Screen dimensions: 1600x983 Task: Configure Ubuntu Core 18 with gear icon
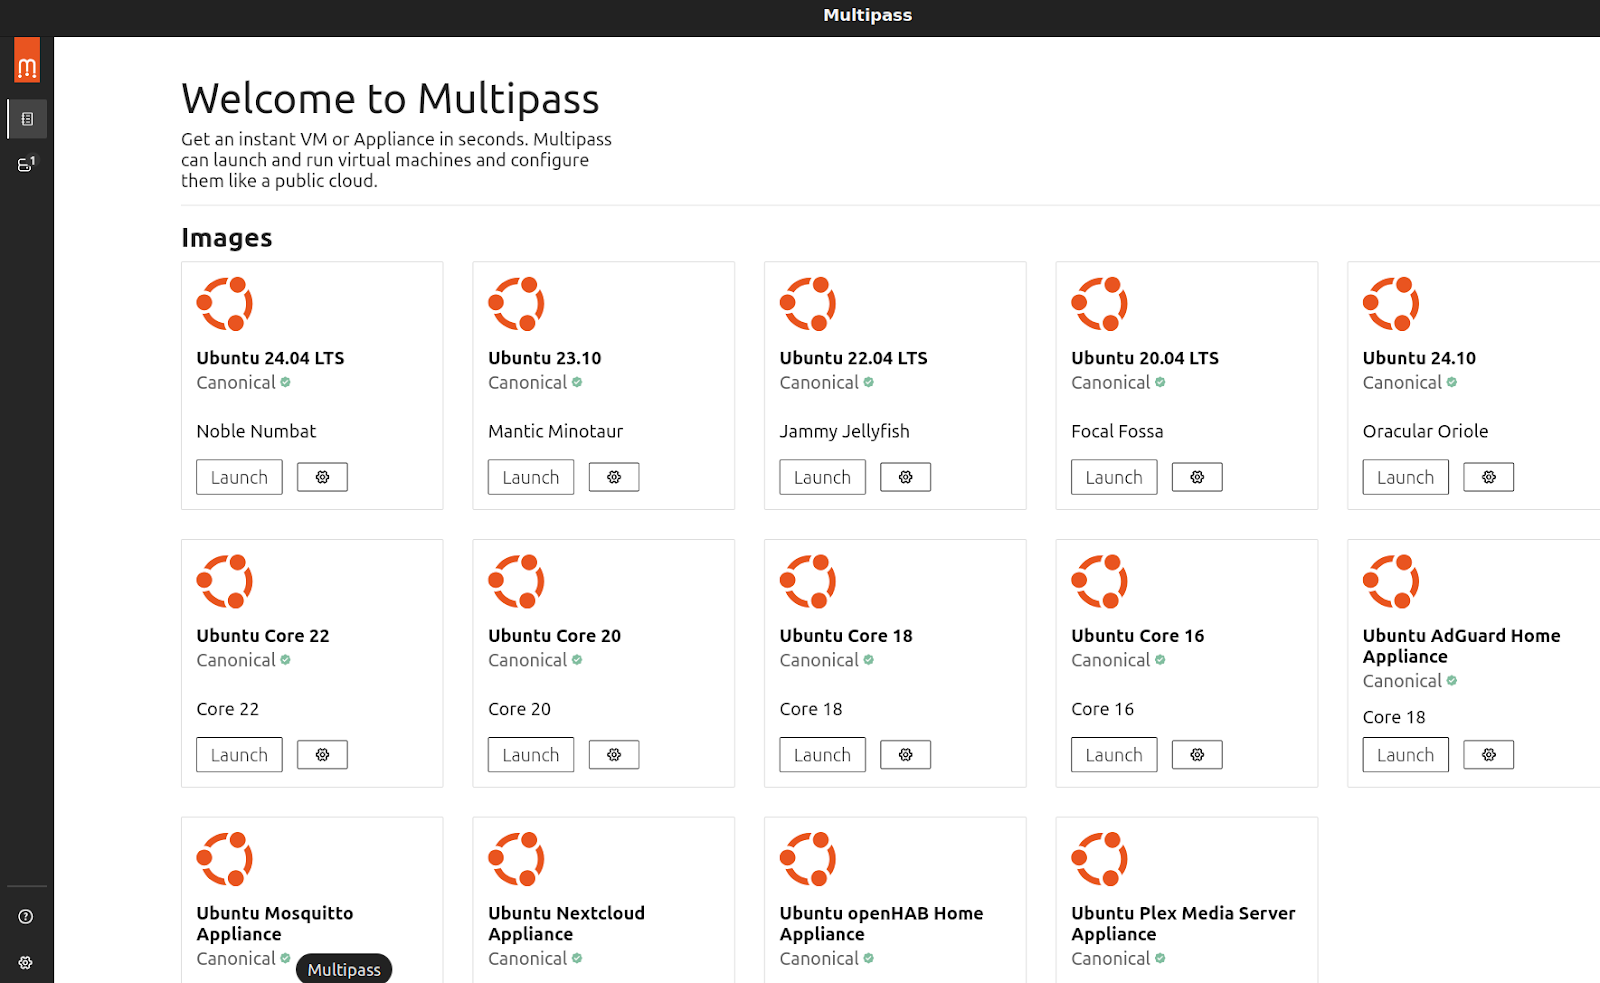pos(905,755)
